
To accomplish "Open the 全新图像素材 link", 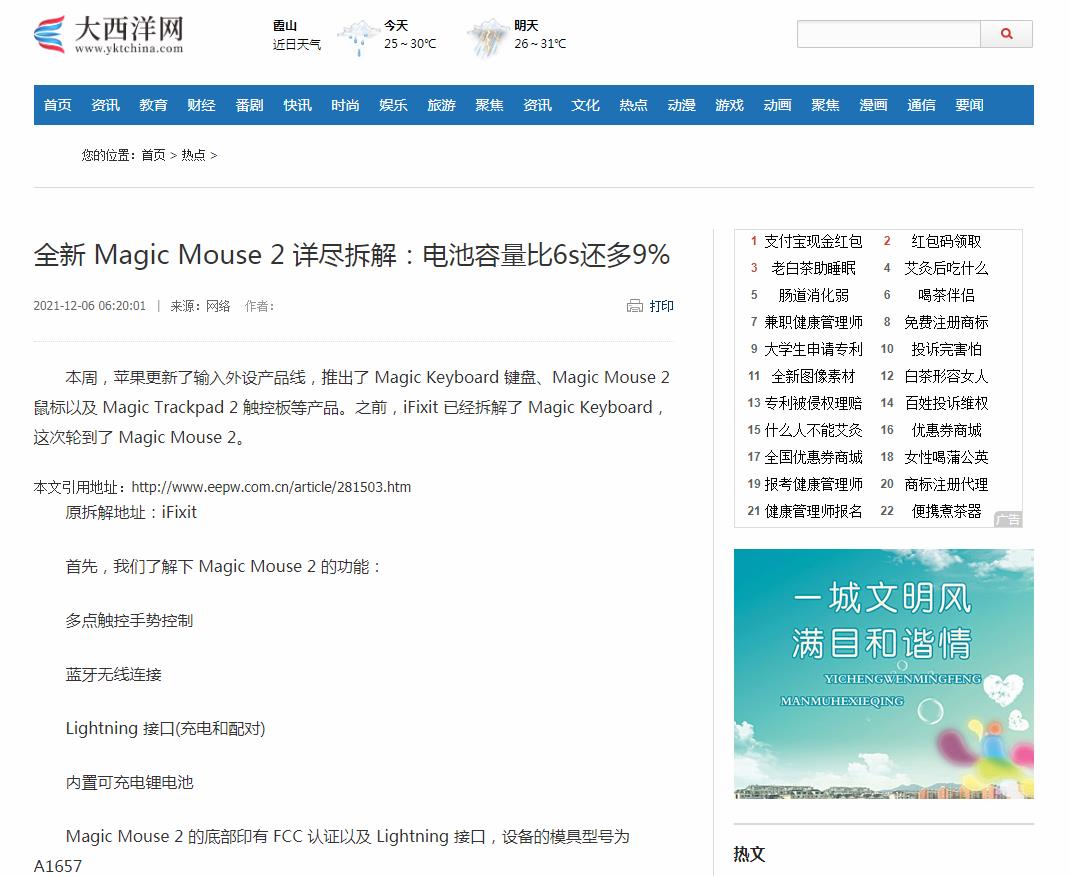I will (x=813, y=377).
